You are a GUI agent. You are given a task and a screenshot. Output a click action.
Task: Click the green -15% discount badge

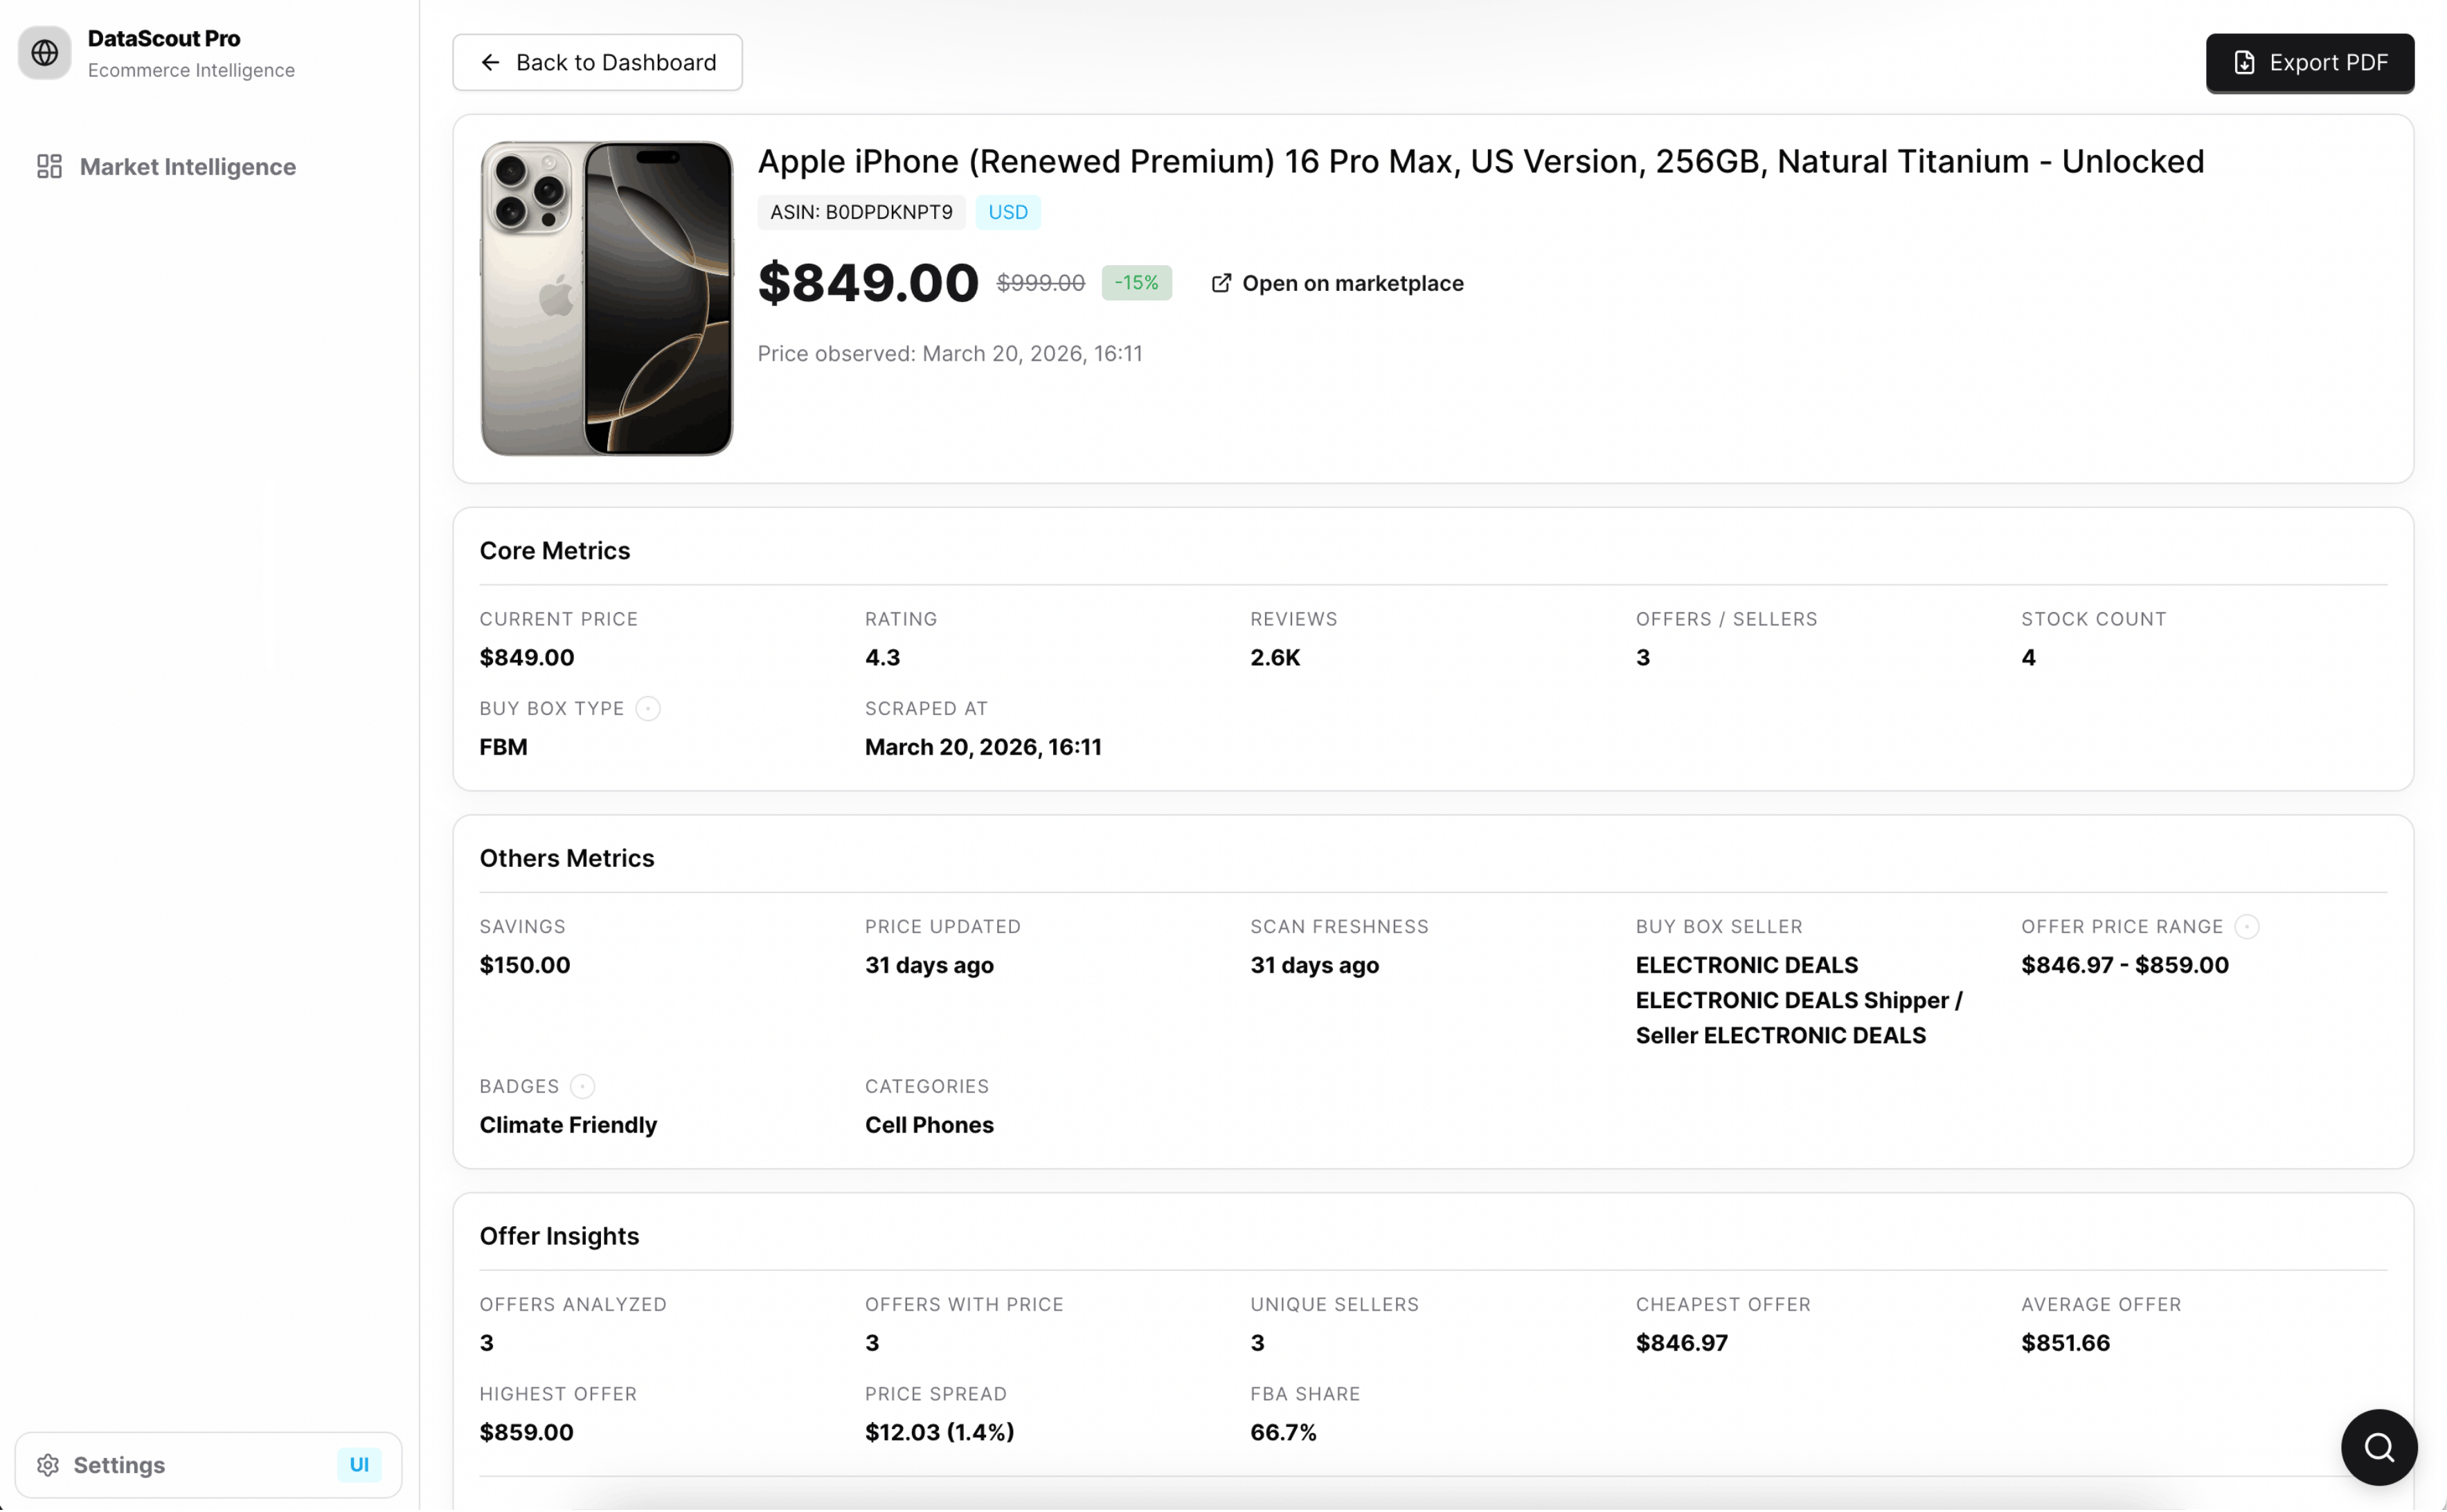click(x=1136, y=283)
